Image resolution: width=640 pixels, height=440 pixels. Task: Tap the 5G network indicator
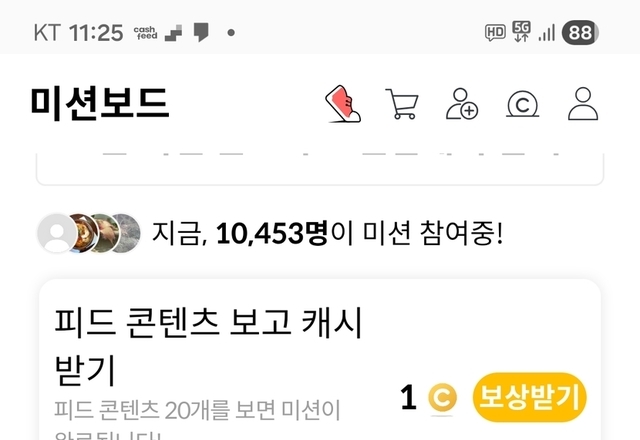pyautogui.click(x=521, y=32)
